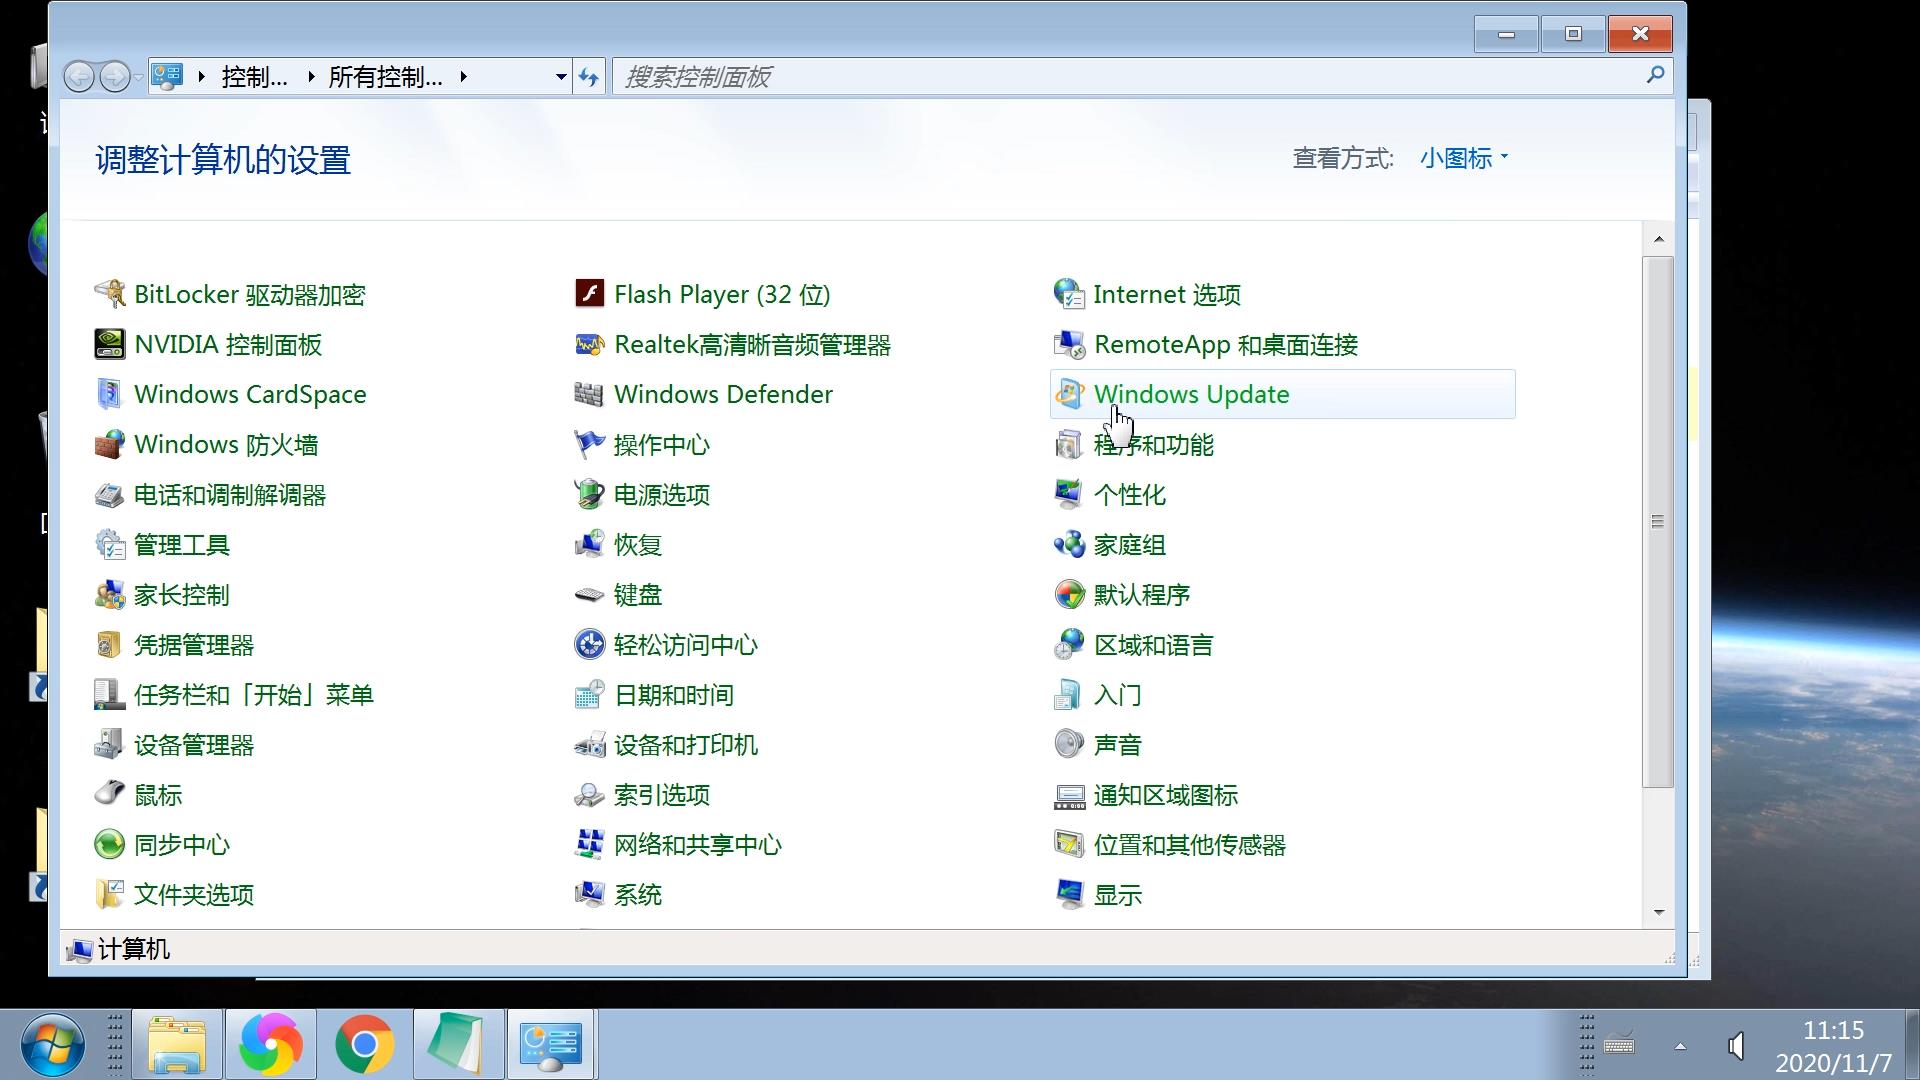Navigate to 所有控制... in the breadcrumb

click(x=385, y=76)
